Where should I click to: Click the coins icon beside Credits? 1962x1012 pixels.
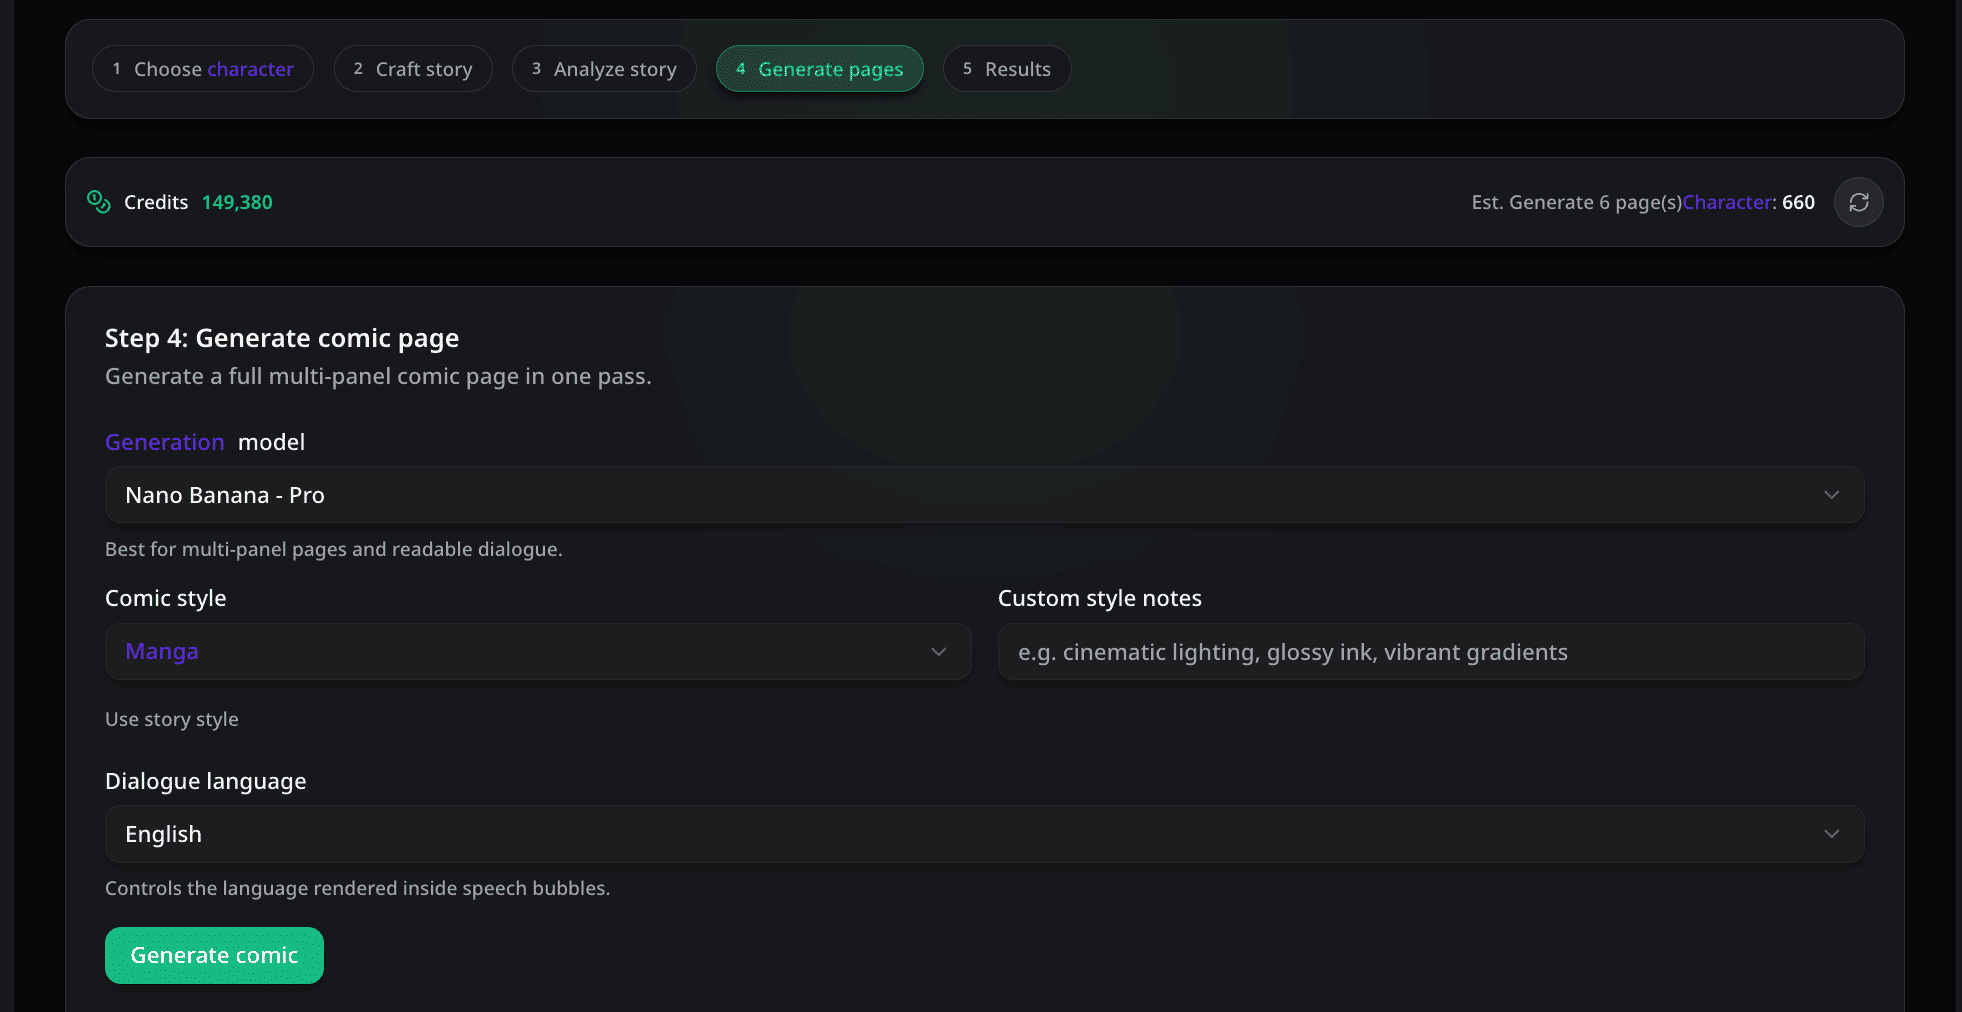(x=99, y=202)
